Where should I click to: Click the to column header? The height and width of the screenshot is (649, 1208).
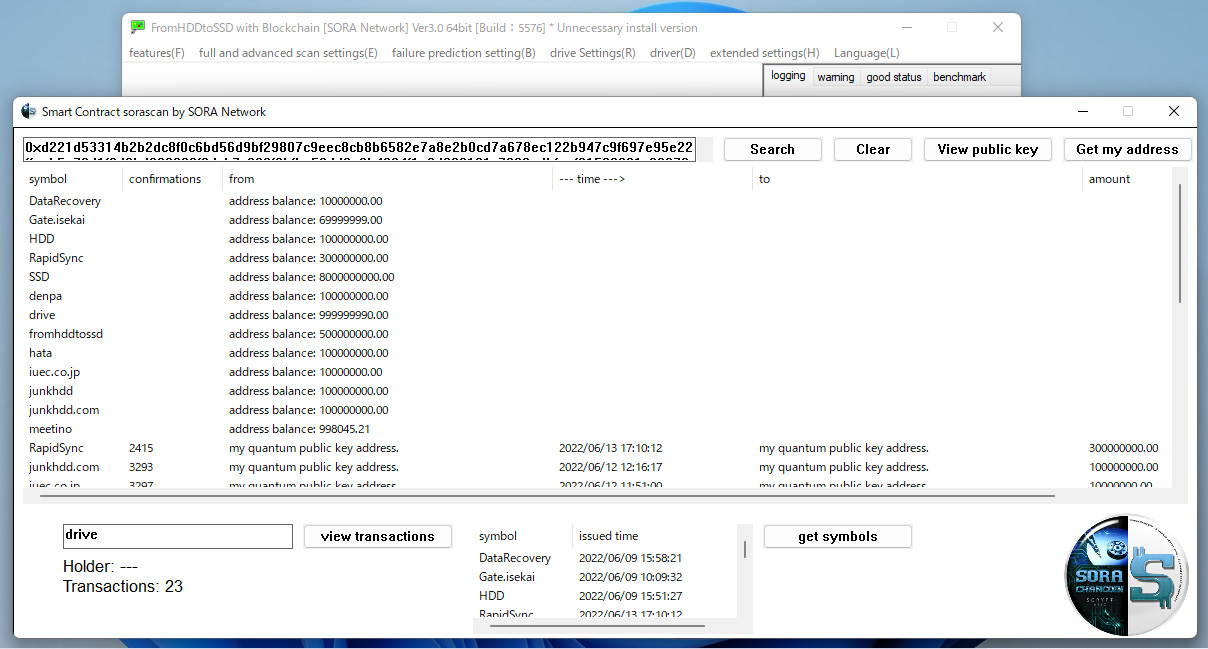(x=917, y=179)
